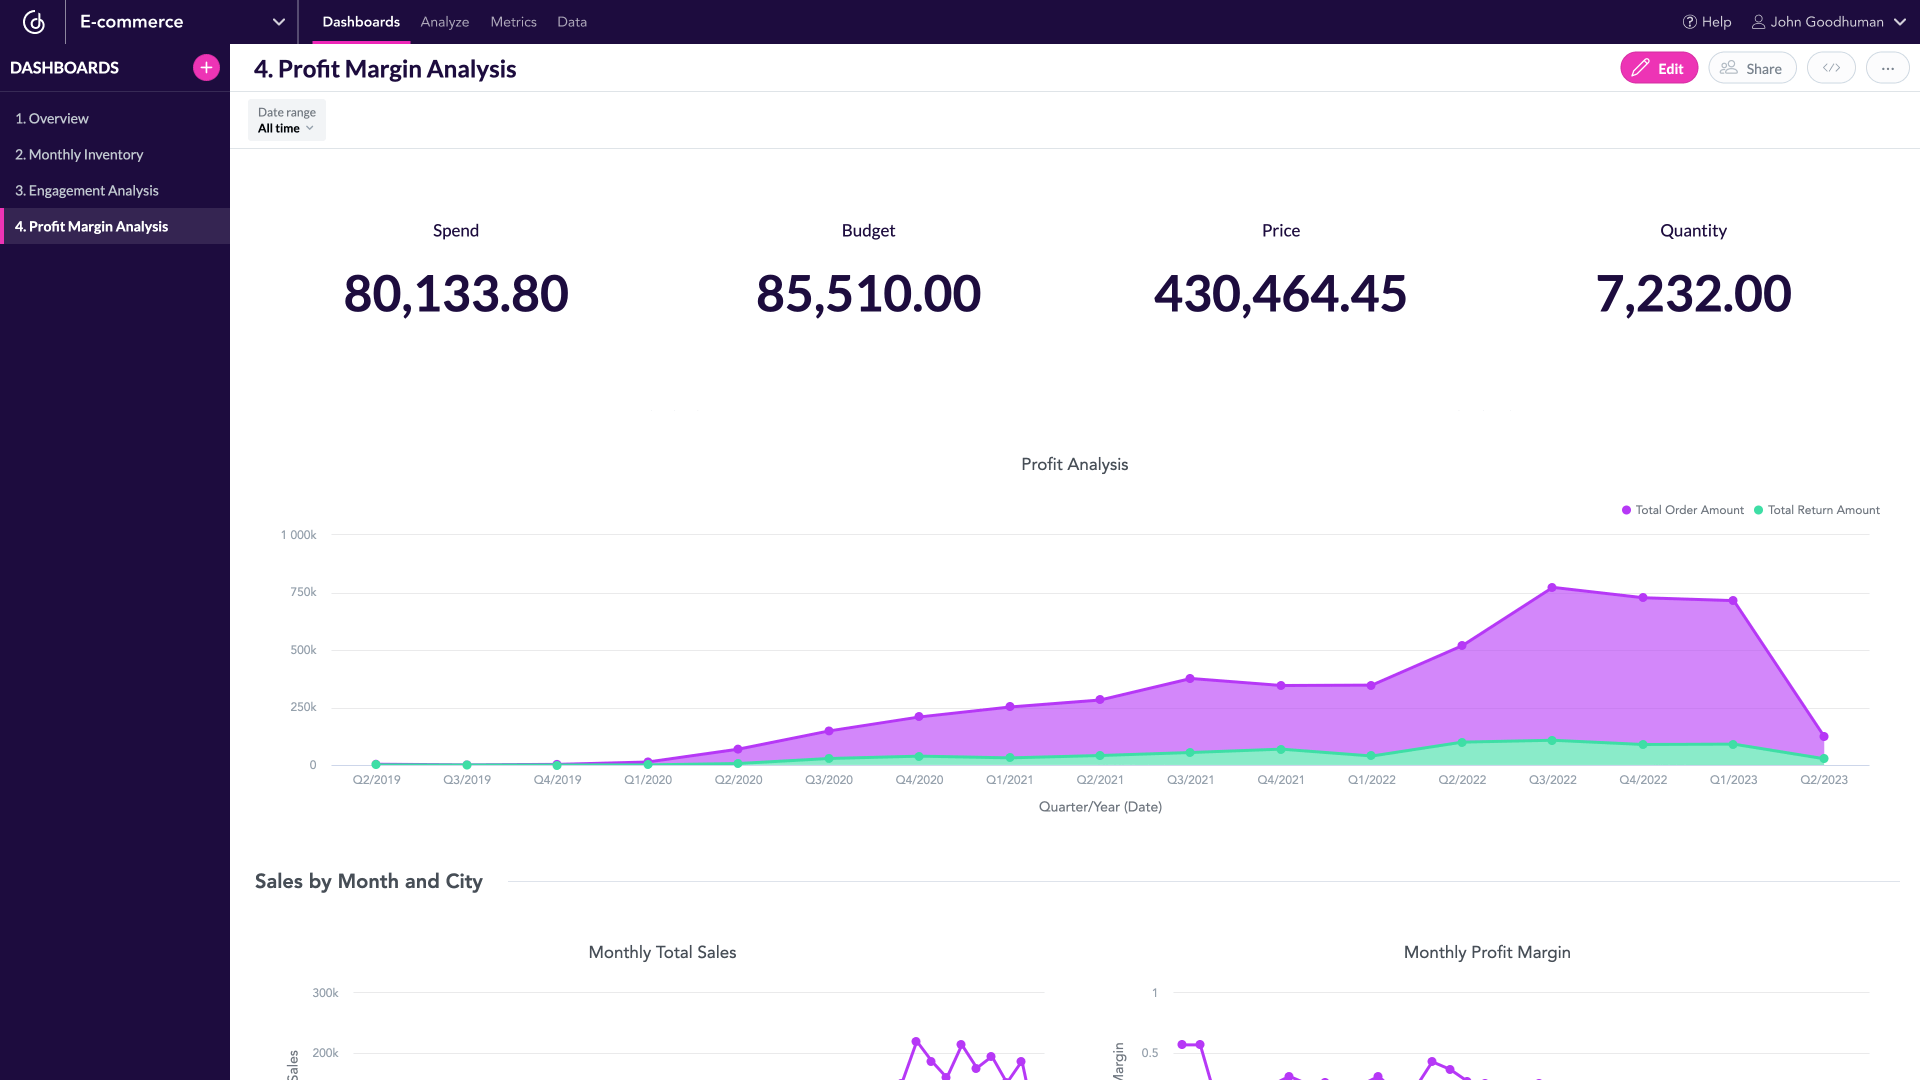Toggle Total Order Amount legend item

(x=1683, y=510)
